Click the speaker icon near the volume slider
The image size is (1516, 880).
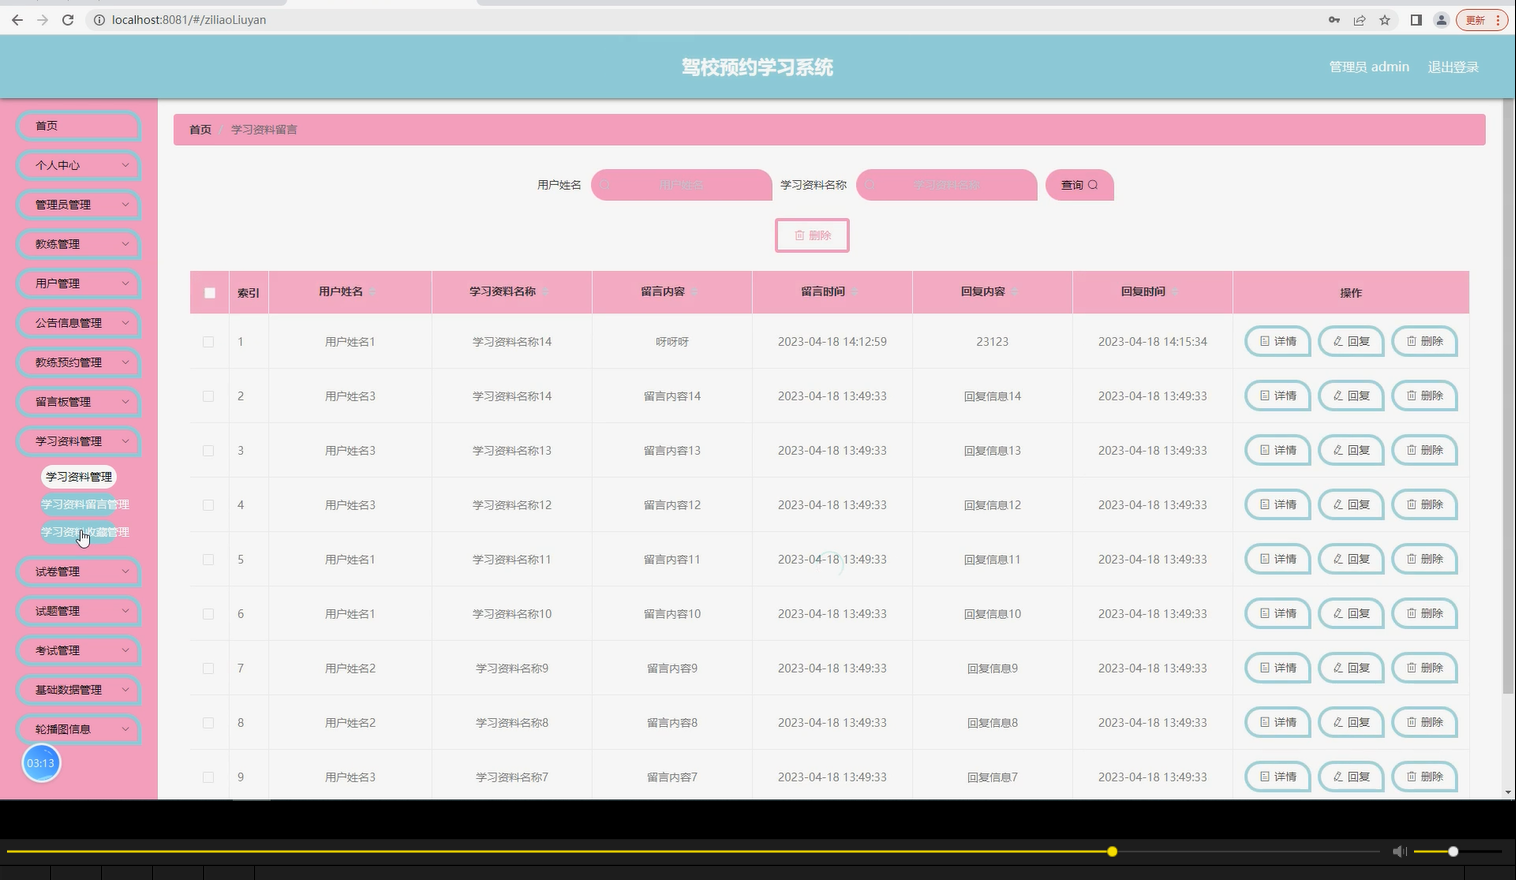pos(1399,851)
